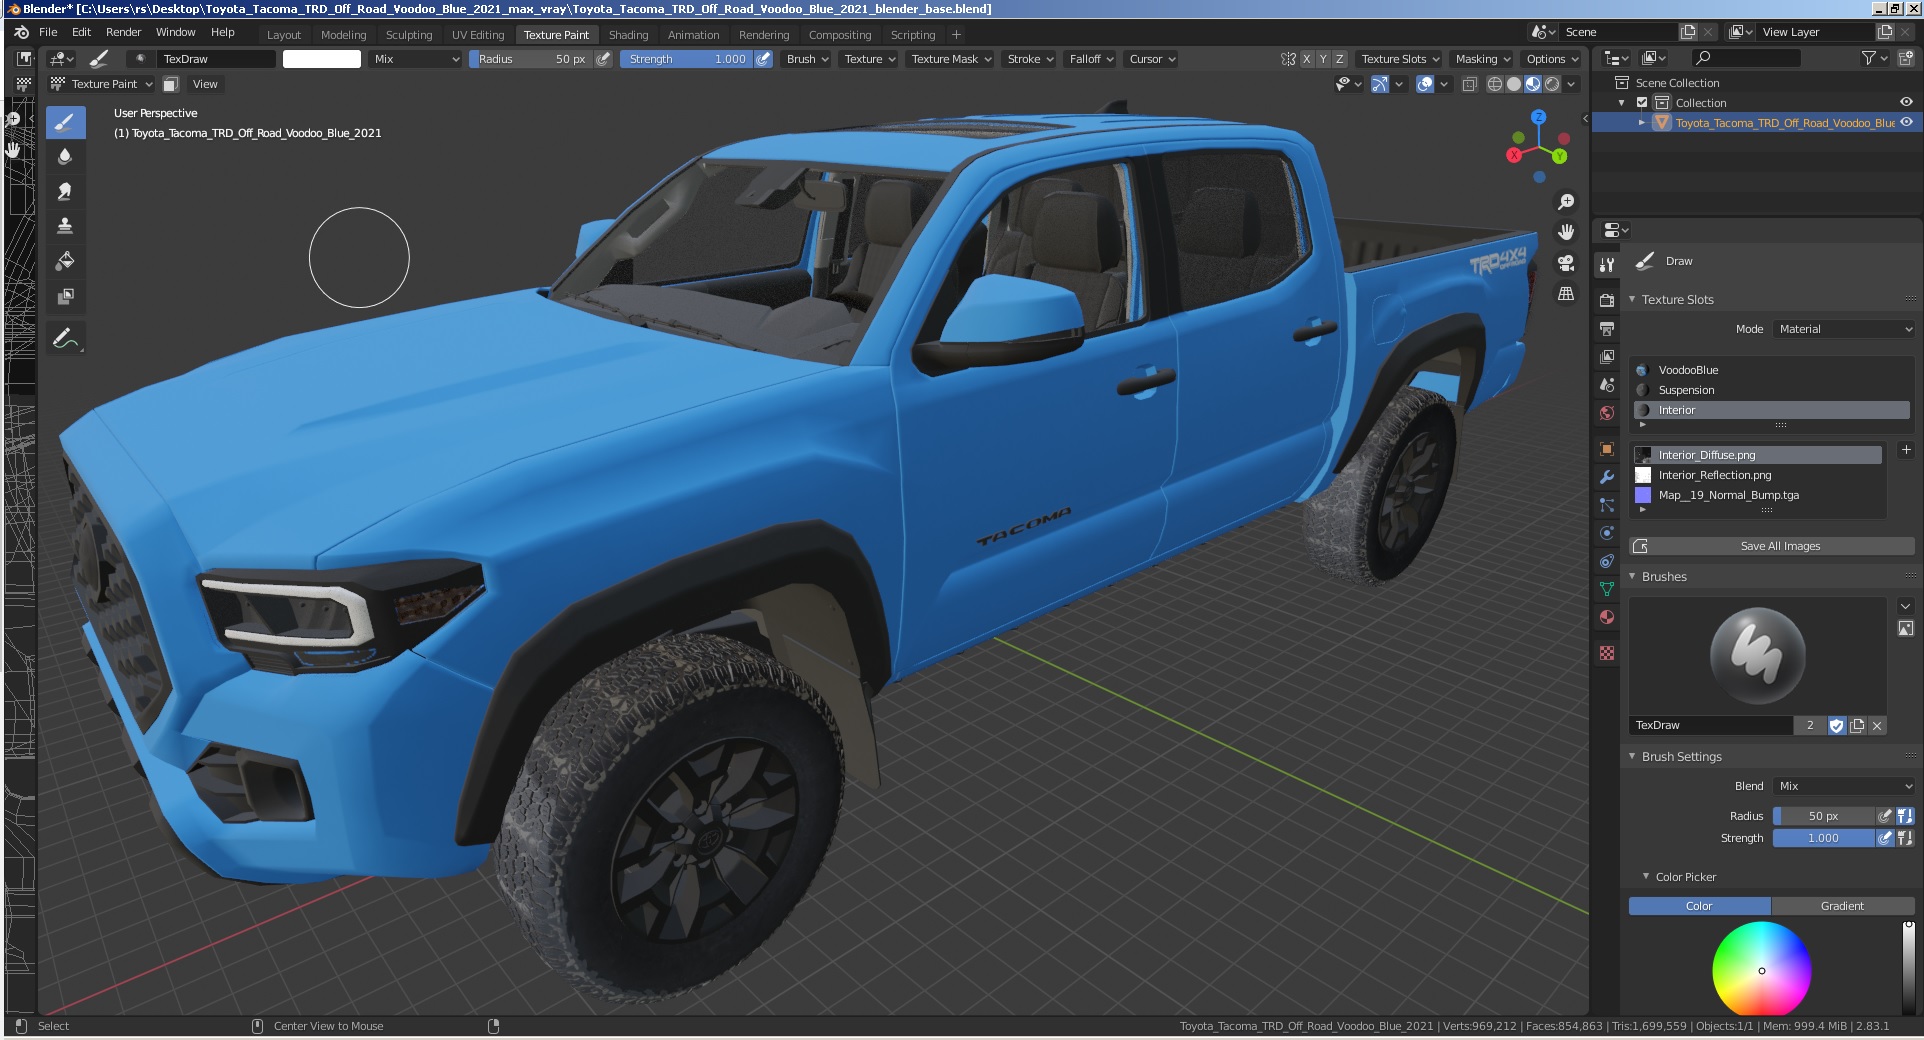Hide Toyota_Tacoma object with eye icon
The width and height of the screenshot is (1924, 1040).
click(x=1906, y=122)
